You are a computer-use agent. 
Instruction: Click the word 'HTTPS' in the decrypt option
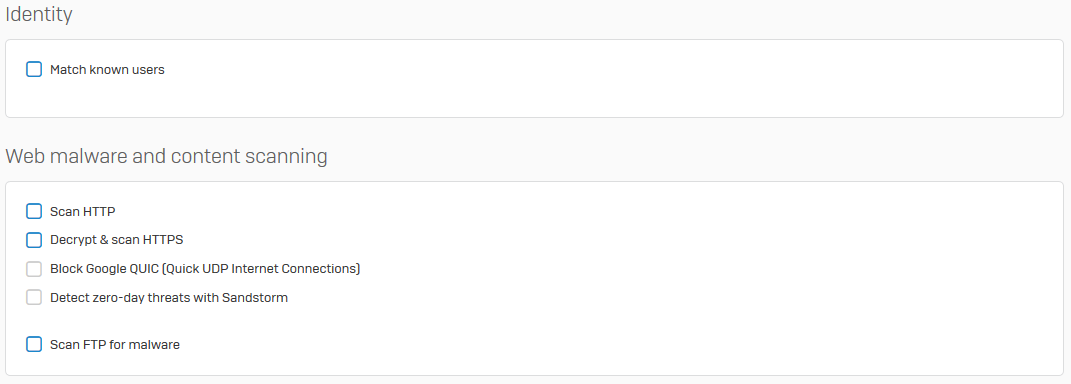[162, 240]
